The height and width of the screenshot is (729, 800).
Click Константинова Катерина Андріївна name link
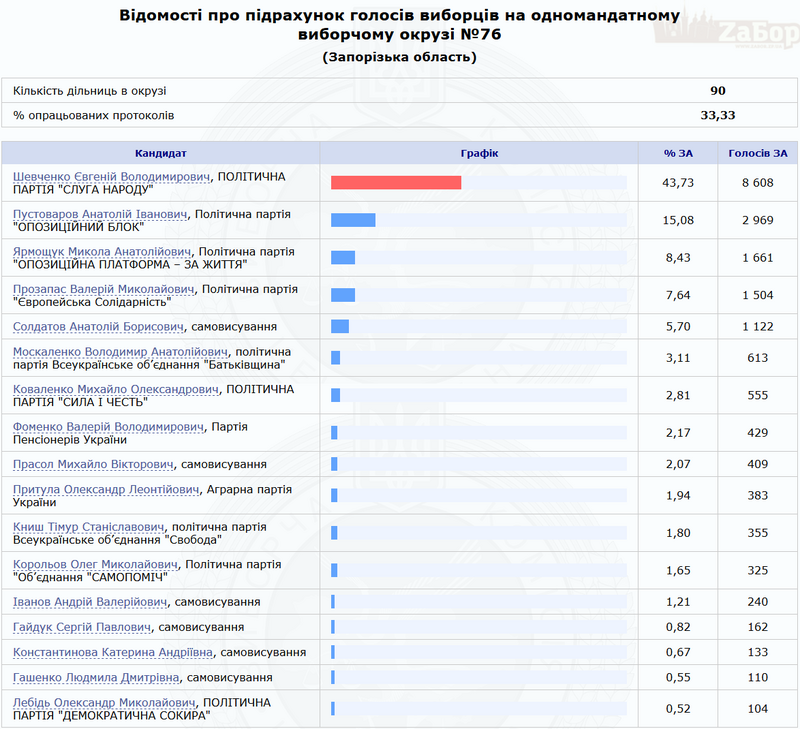pyautogui.click(x=113, y=652)
